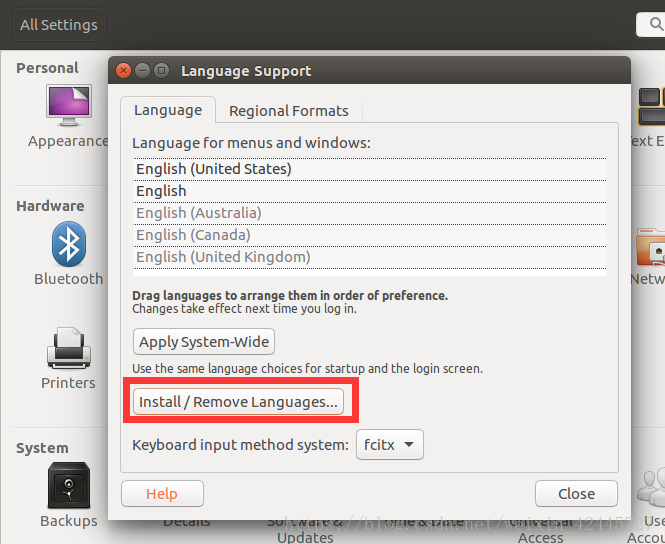
Task: Open Printers settings icon
Action: pyautogui.click(x=69, y=348)
